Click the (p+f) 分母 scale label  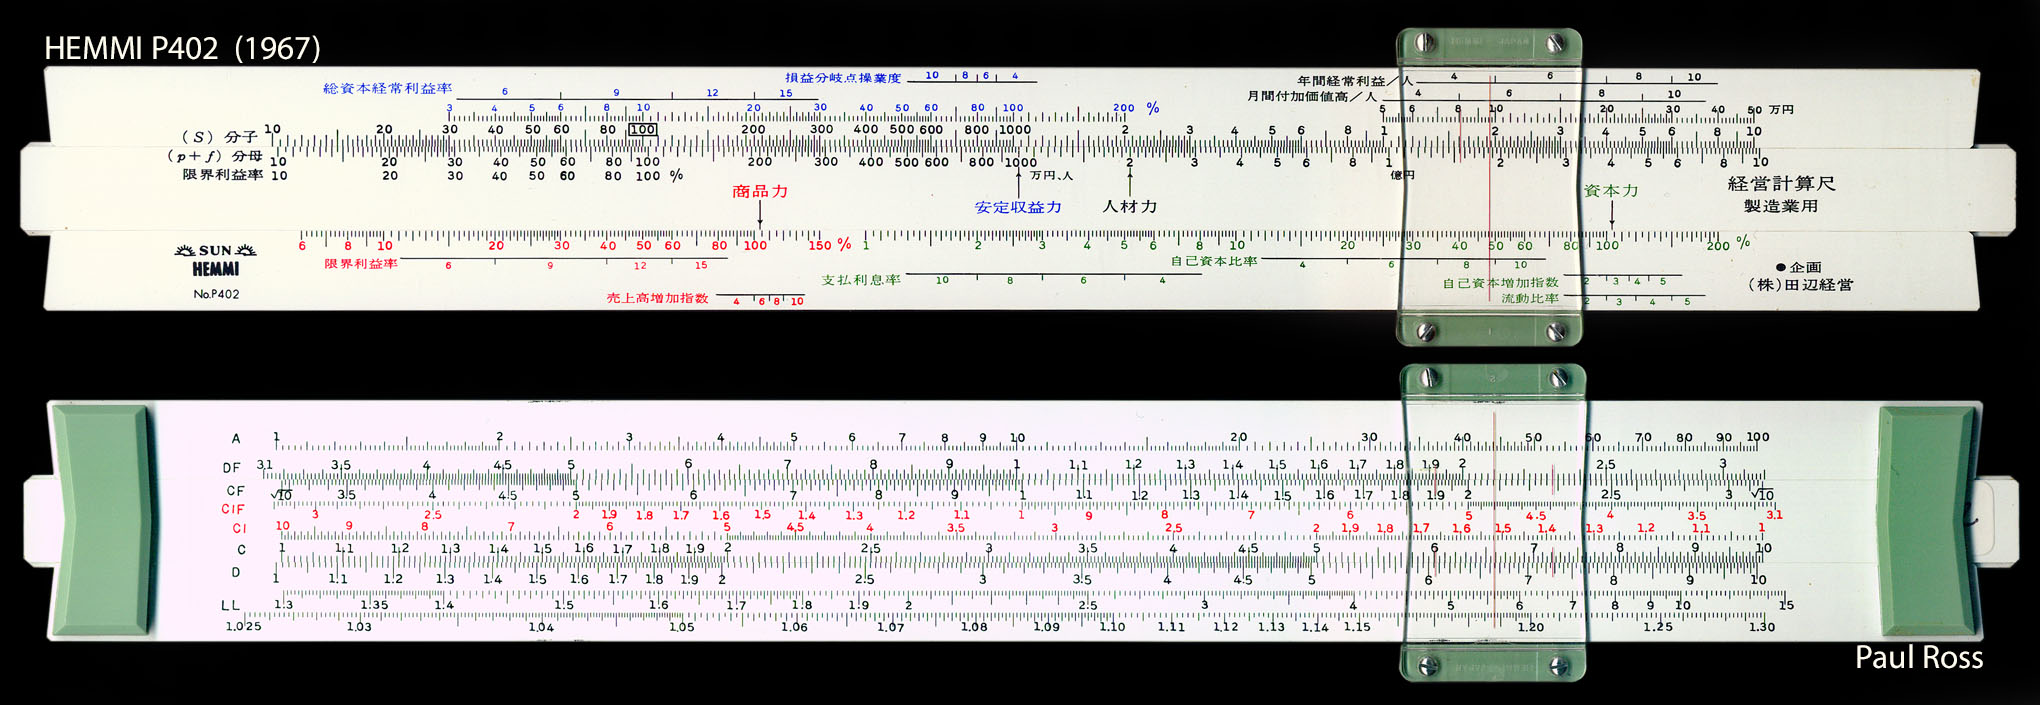pos(215,156)
